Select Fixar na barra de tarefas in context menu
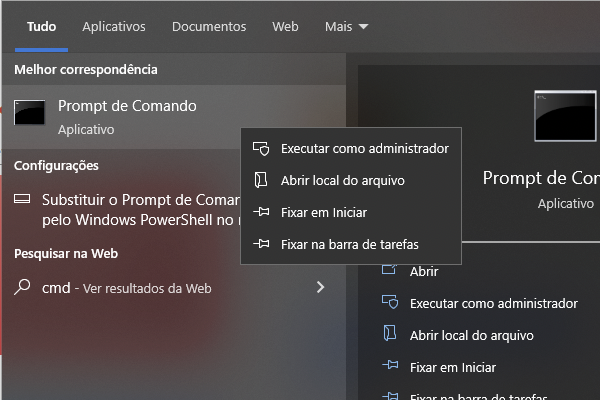 [x=351, y=244]
